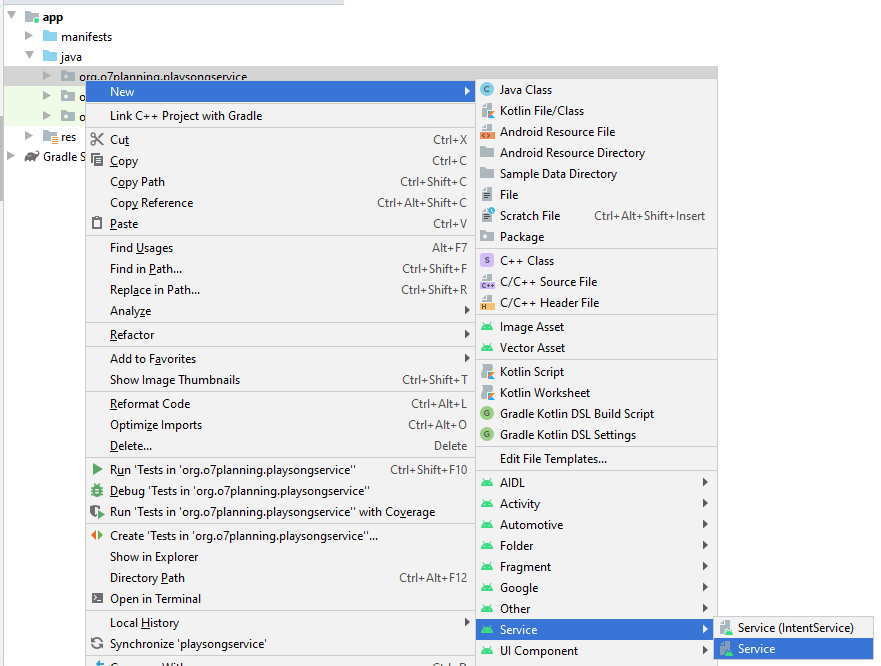Choose Link C++ Project with Gradle

coord(280,116)
